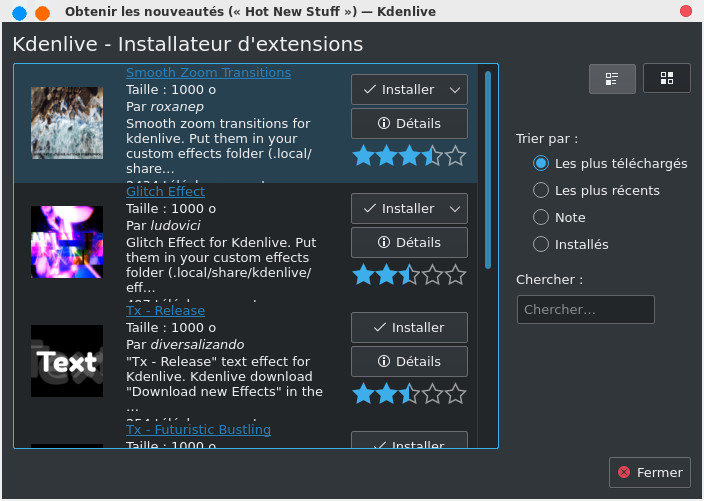
Task: Close dialog with Fermer button
Action: (x=650, y=472)
